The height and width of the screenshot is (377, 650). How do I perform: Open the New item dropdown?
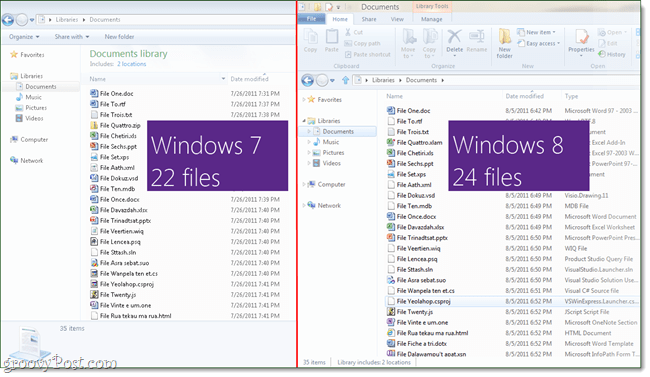536,32
